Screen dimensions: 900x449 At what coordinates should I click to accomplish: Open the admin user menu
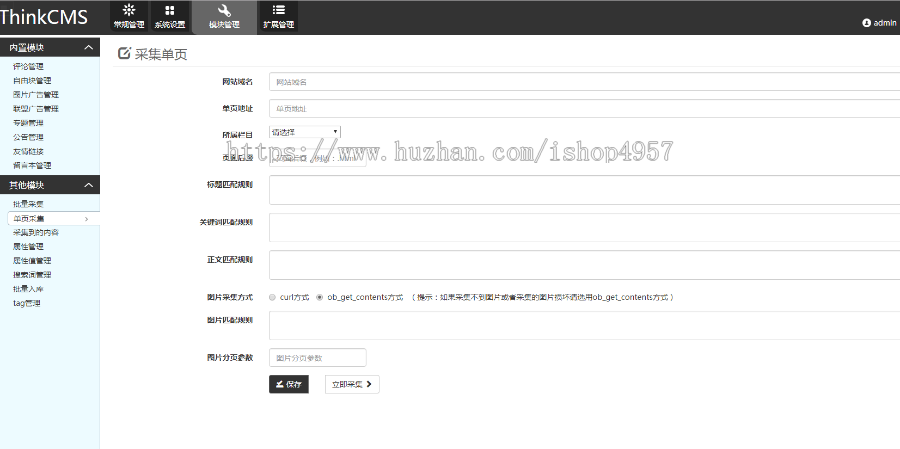point(879,23)
